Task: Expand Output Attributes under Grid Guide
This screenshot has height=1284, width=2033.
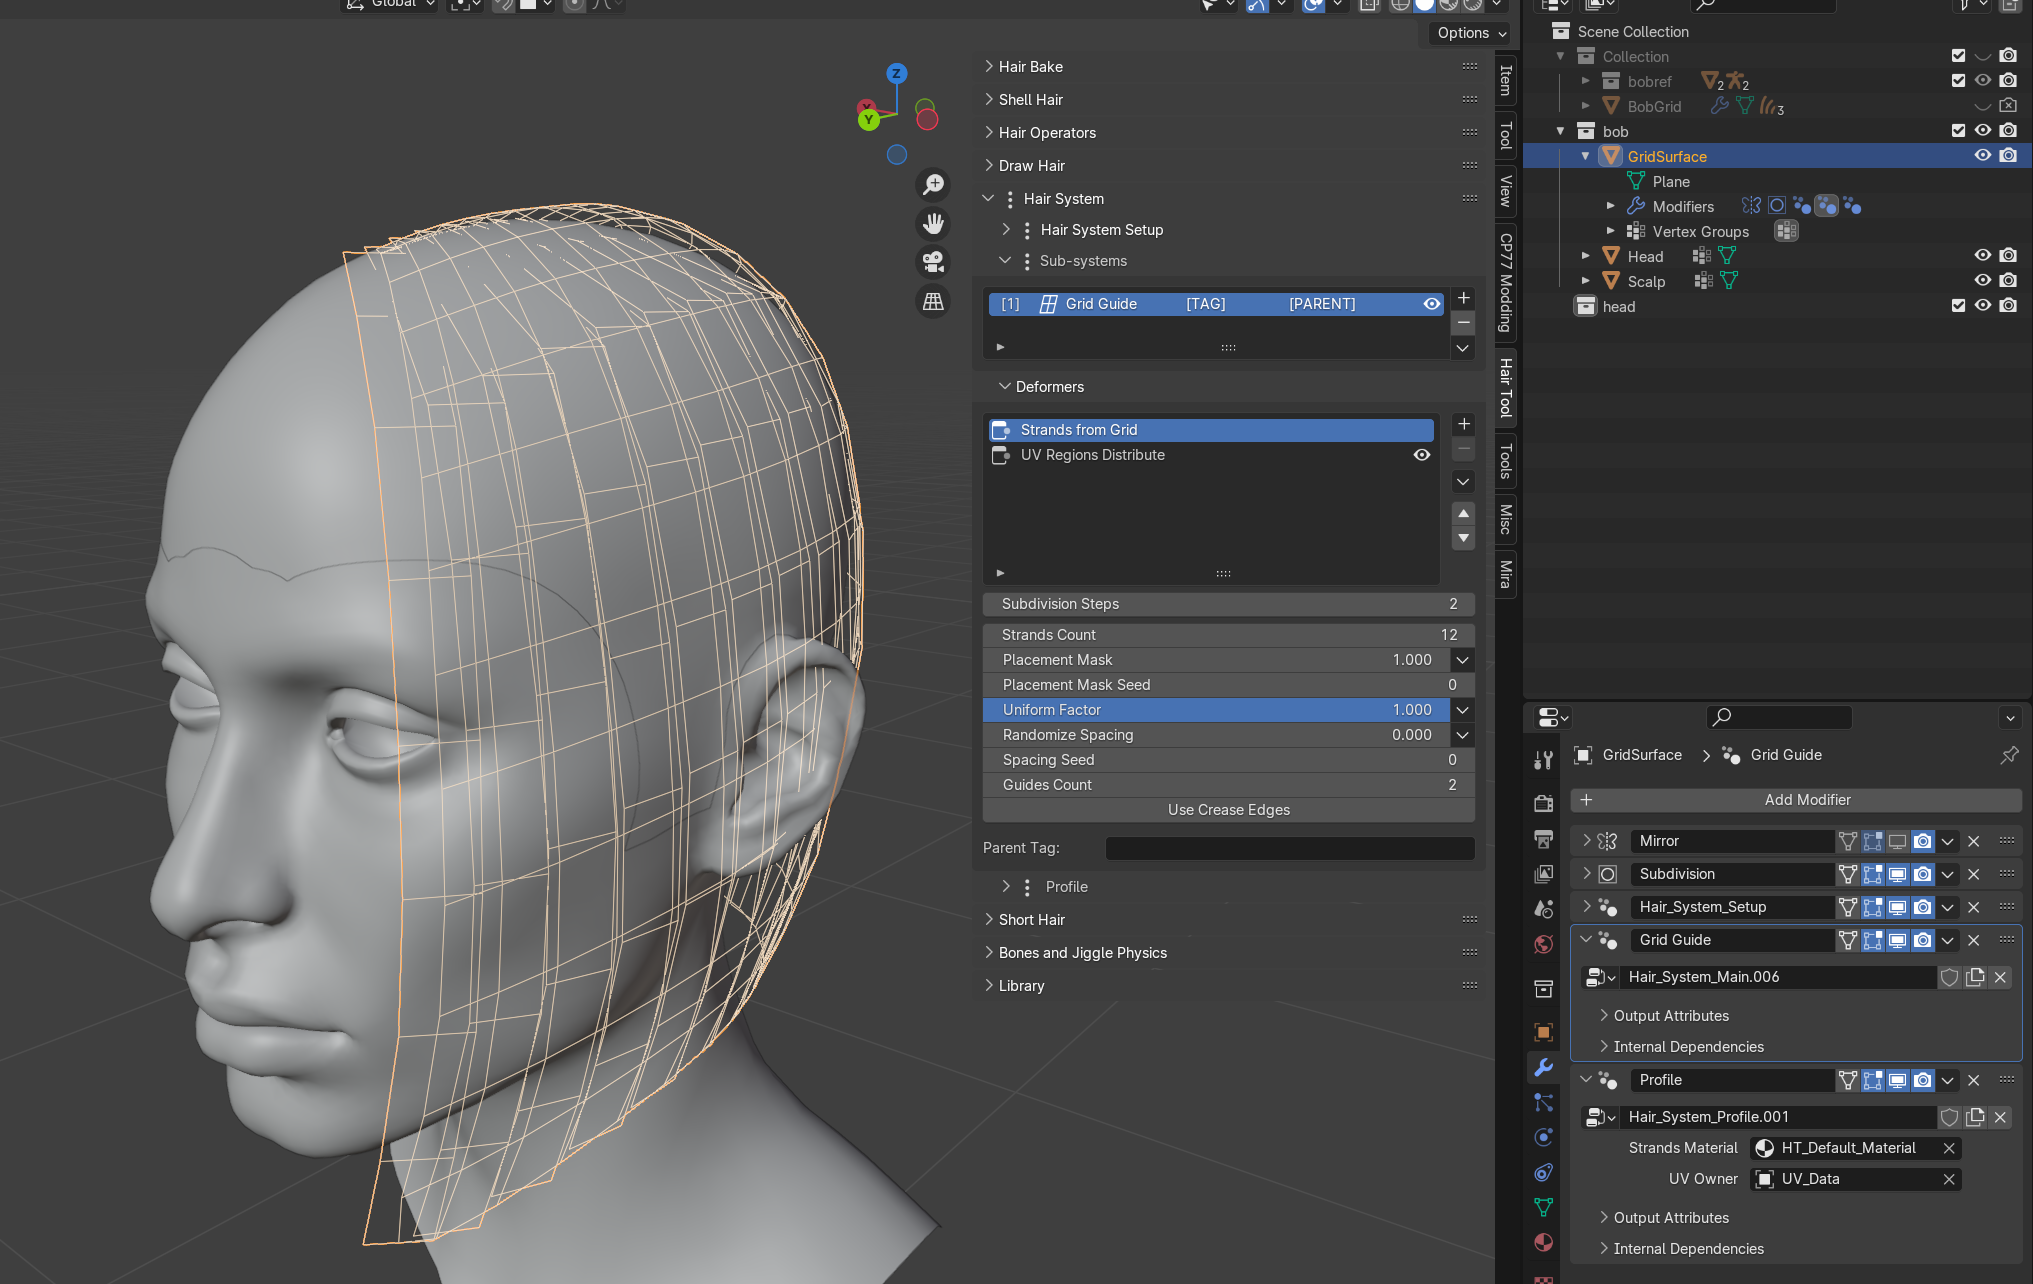Action: coord(1670,1016)
